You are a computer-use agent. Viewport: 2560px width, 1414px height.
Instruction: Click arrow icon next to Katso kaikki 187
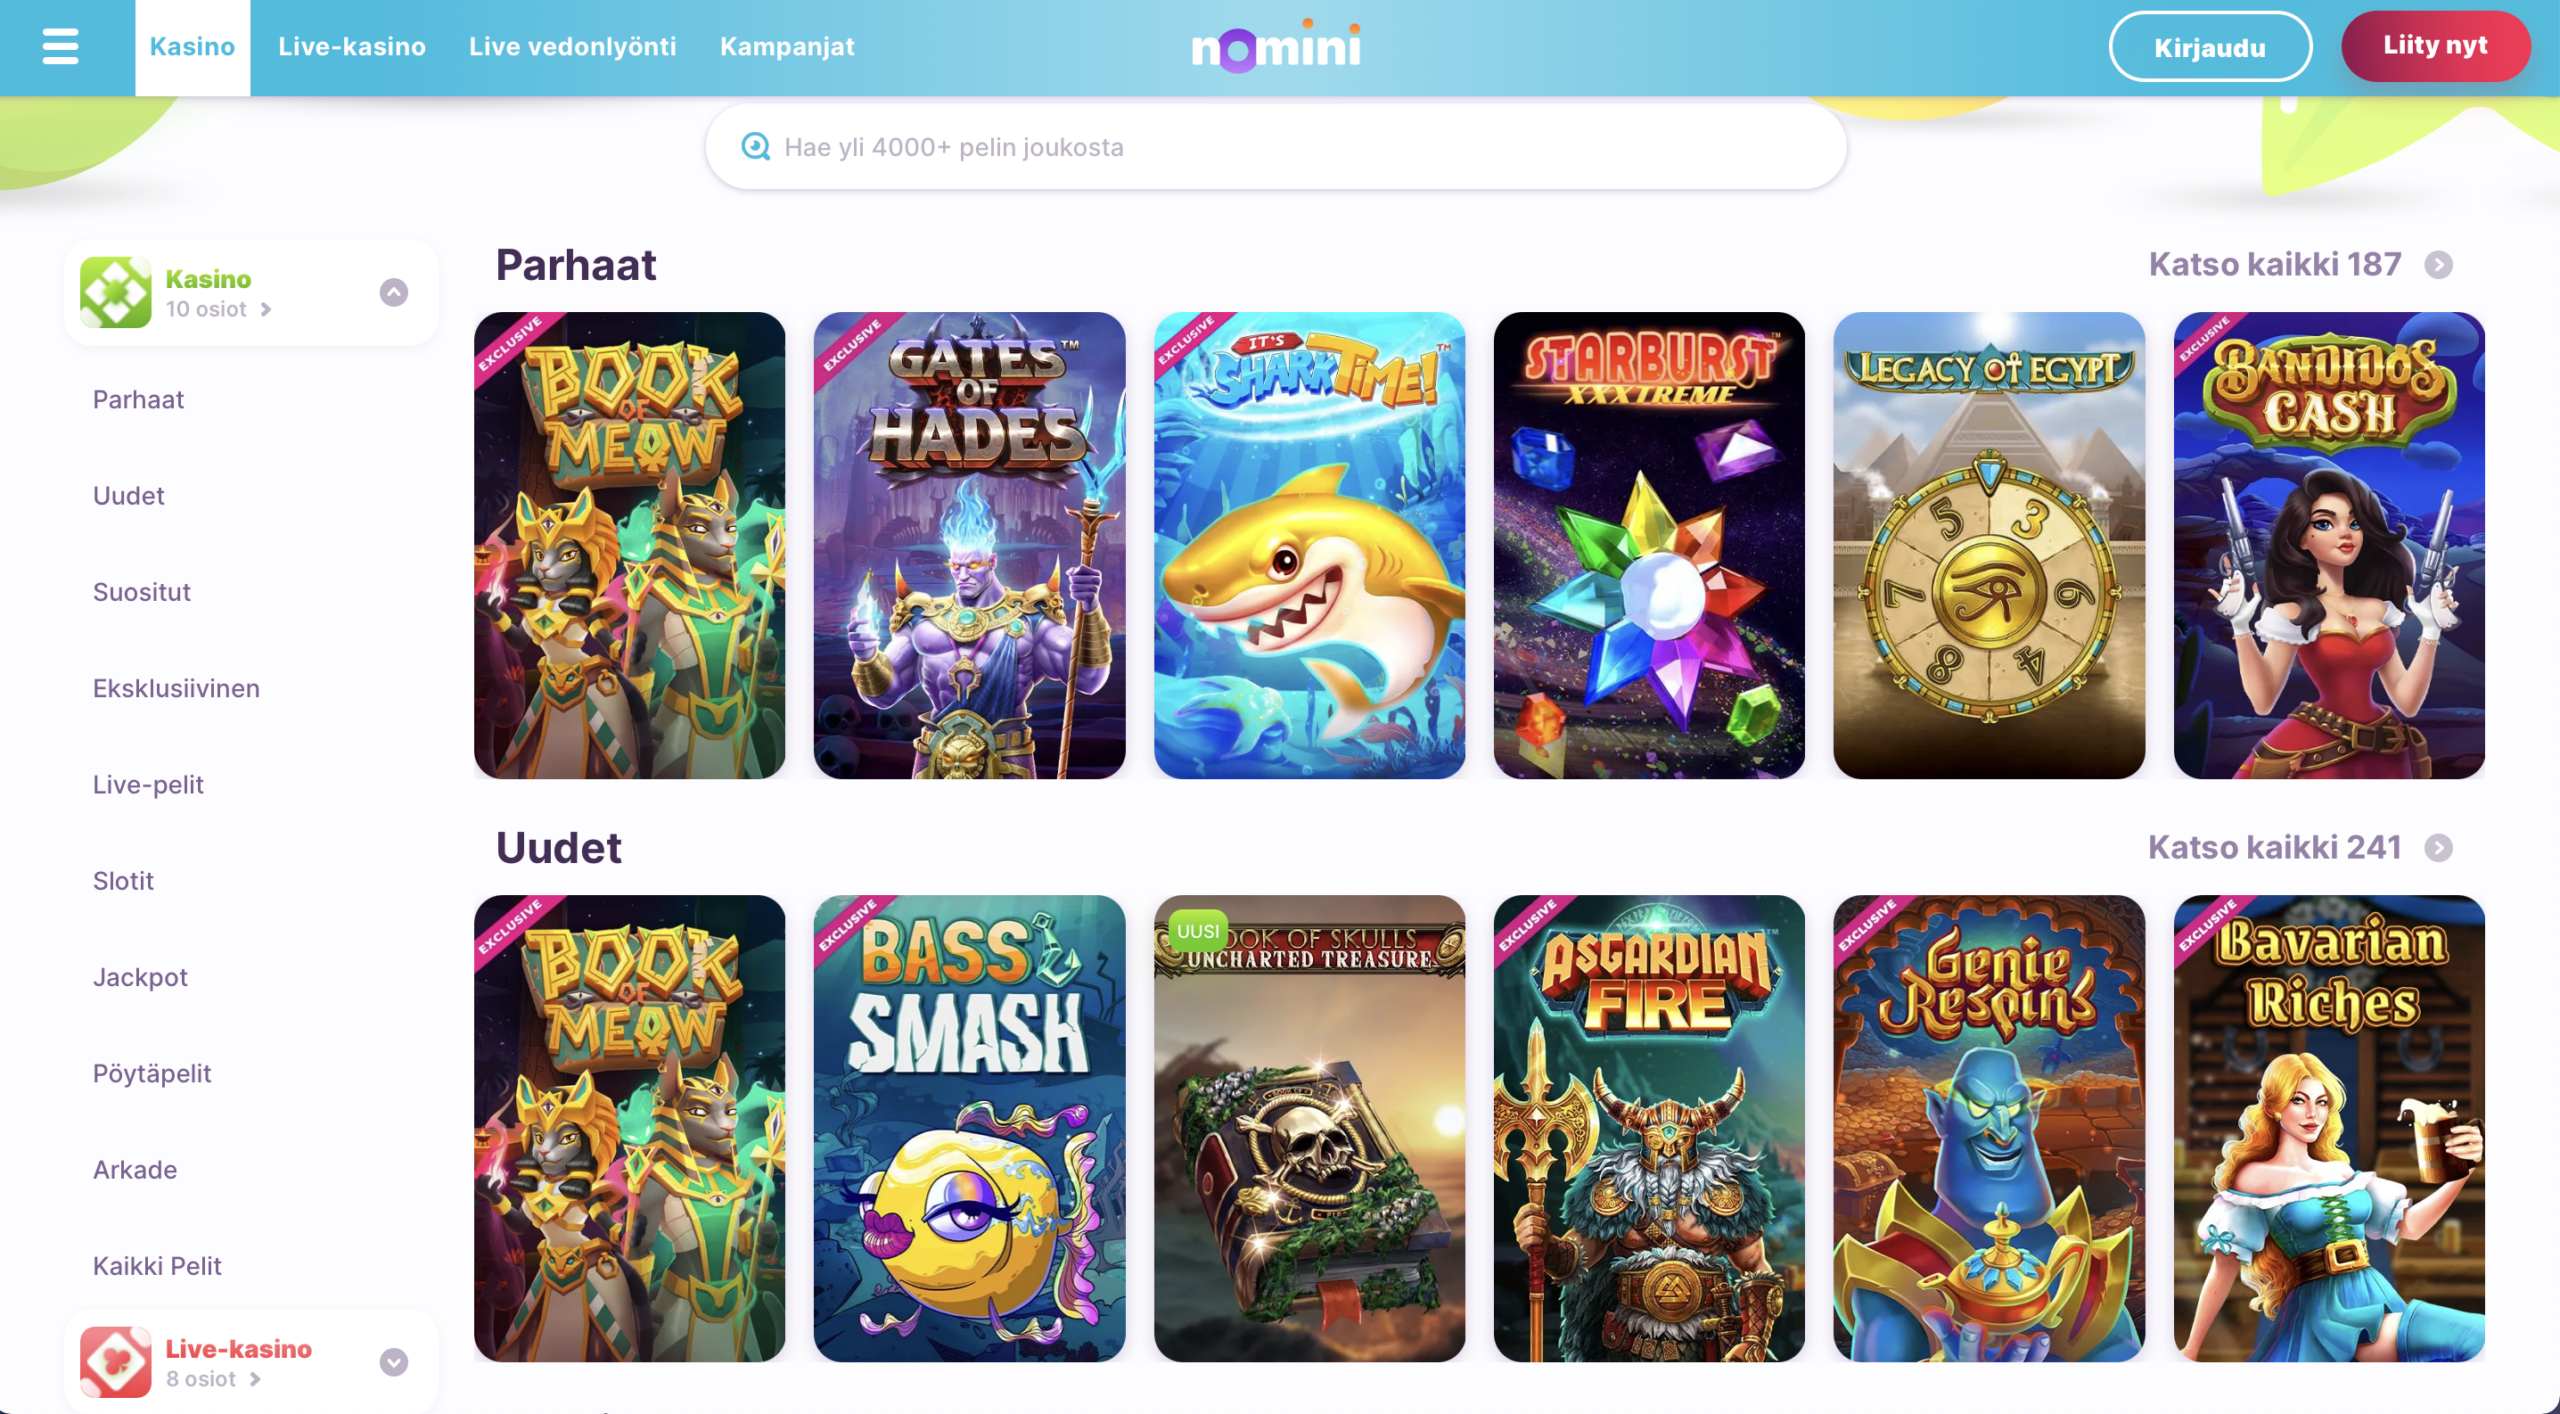[x=2438, y=265]
